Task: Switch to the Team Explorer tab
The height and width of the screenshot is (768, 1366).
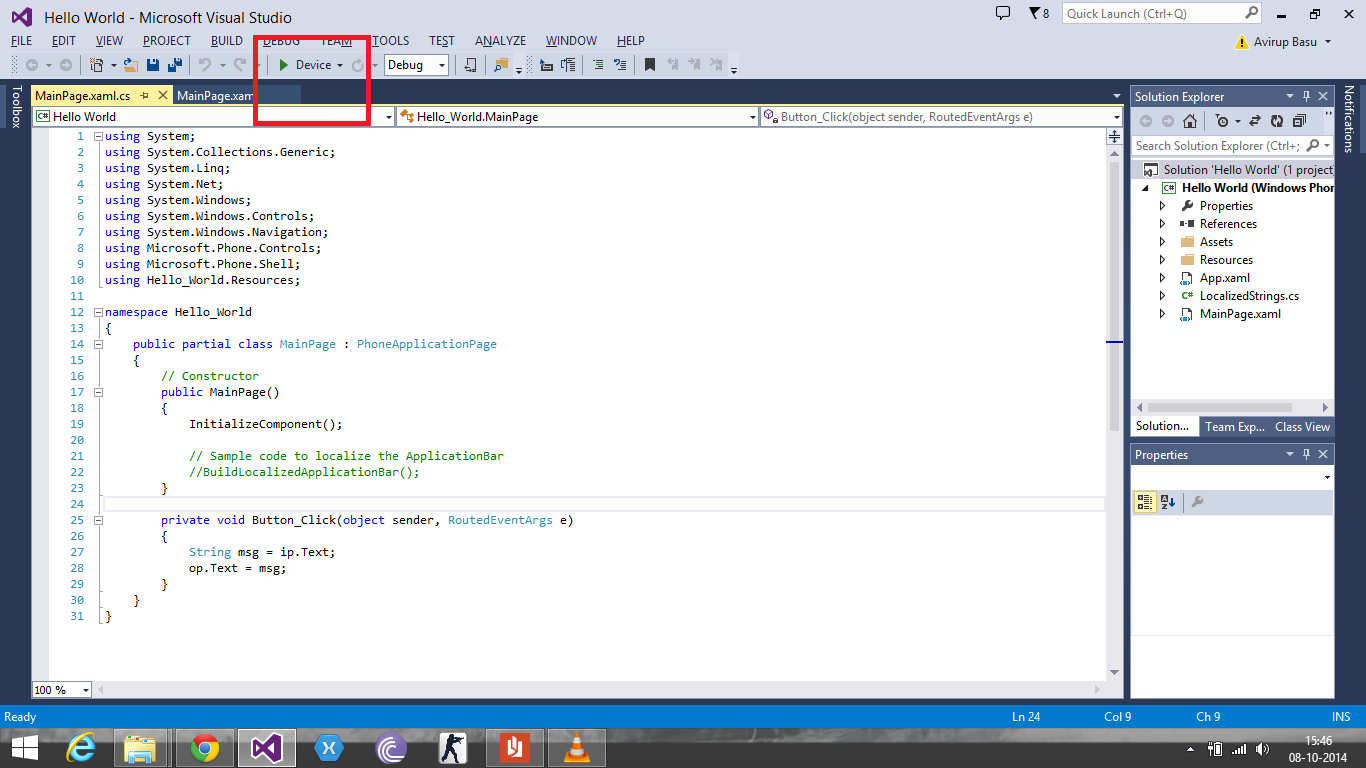Action: (x=1234, y=426)
